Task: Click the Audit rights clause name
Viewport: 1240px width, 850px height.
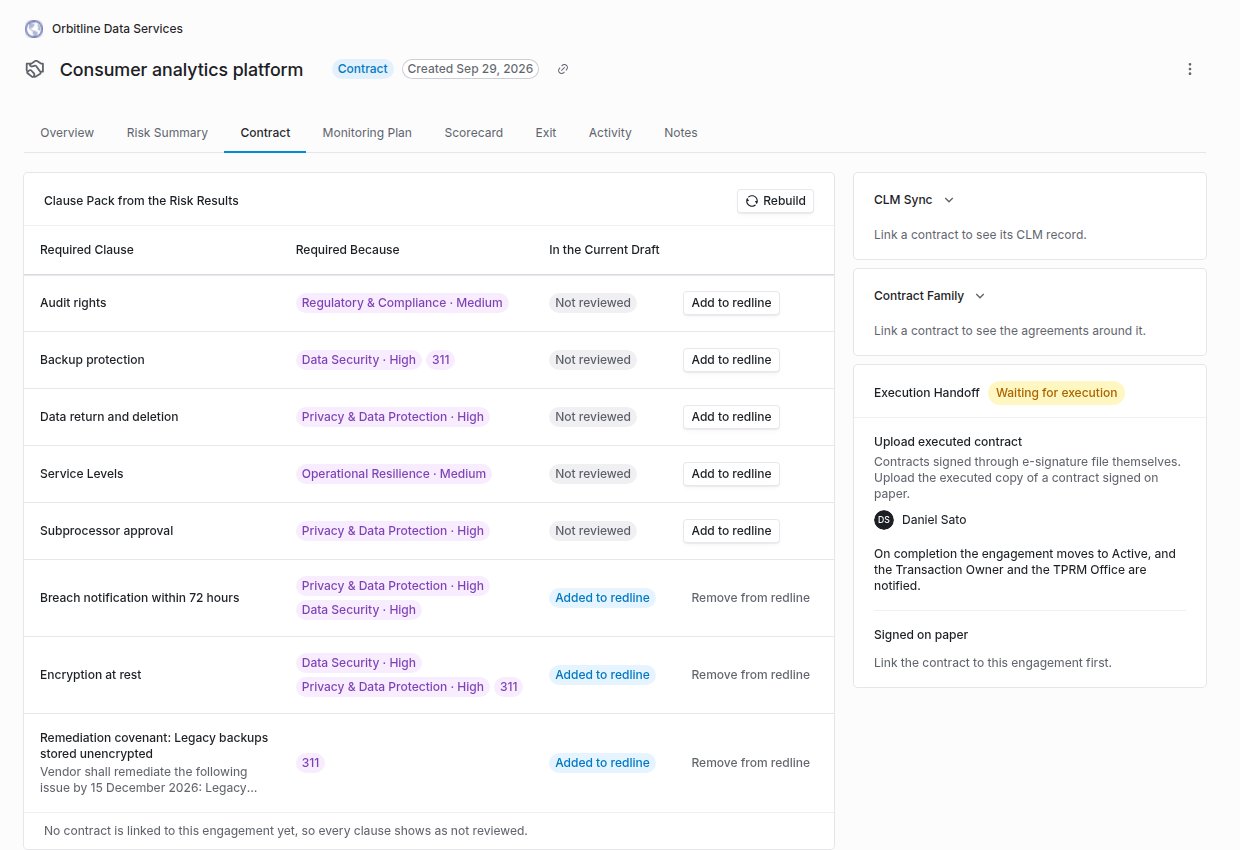Action: point(73,303)
